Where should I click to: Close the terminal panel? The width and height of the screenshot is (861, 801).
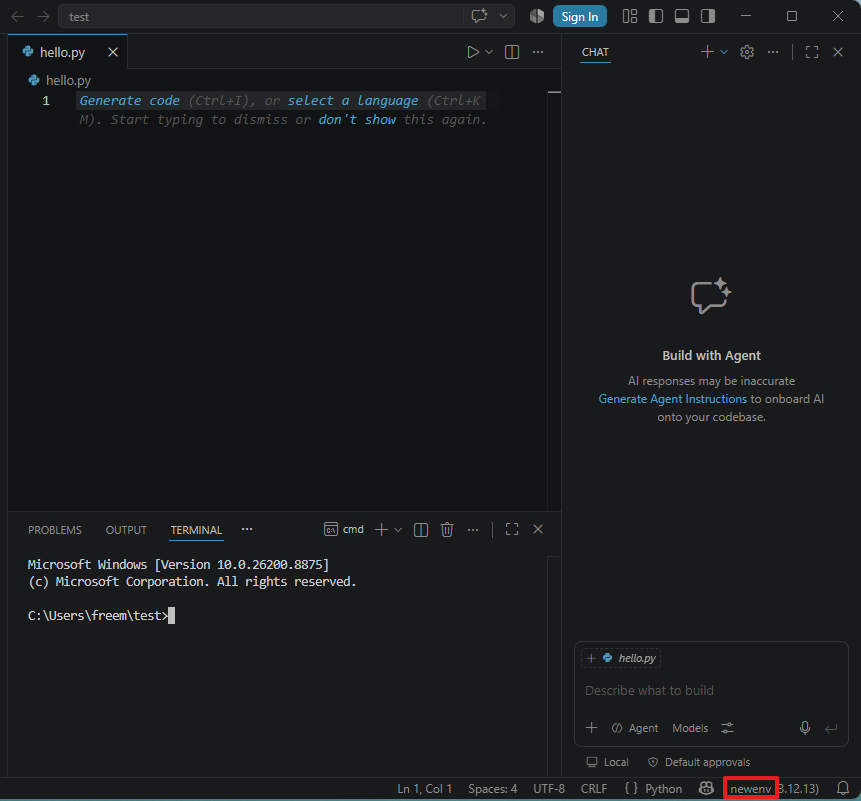point(538,529)
